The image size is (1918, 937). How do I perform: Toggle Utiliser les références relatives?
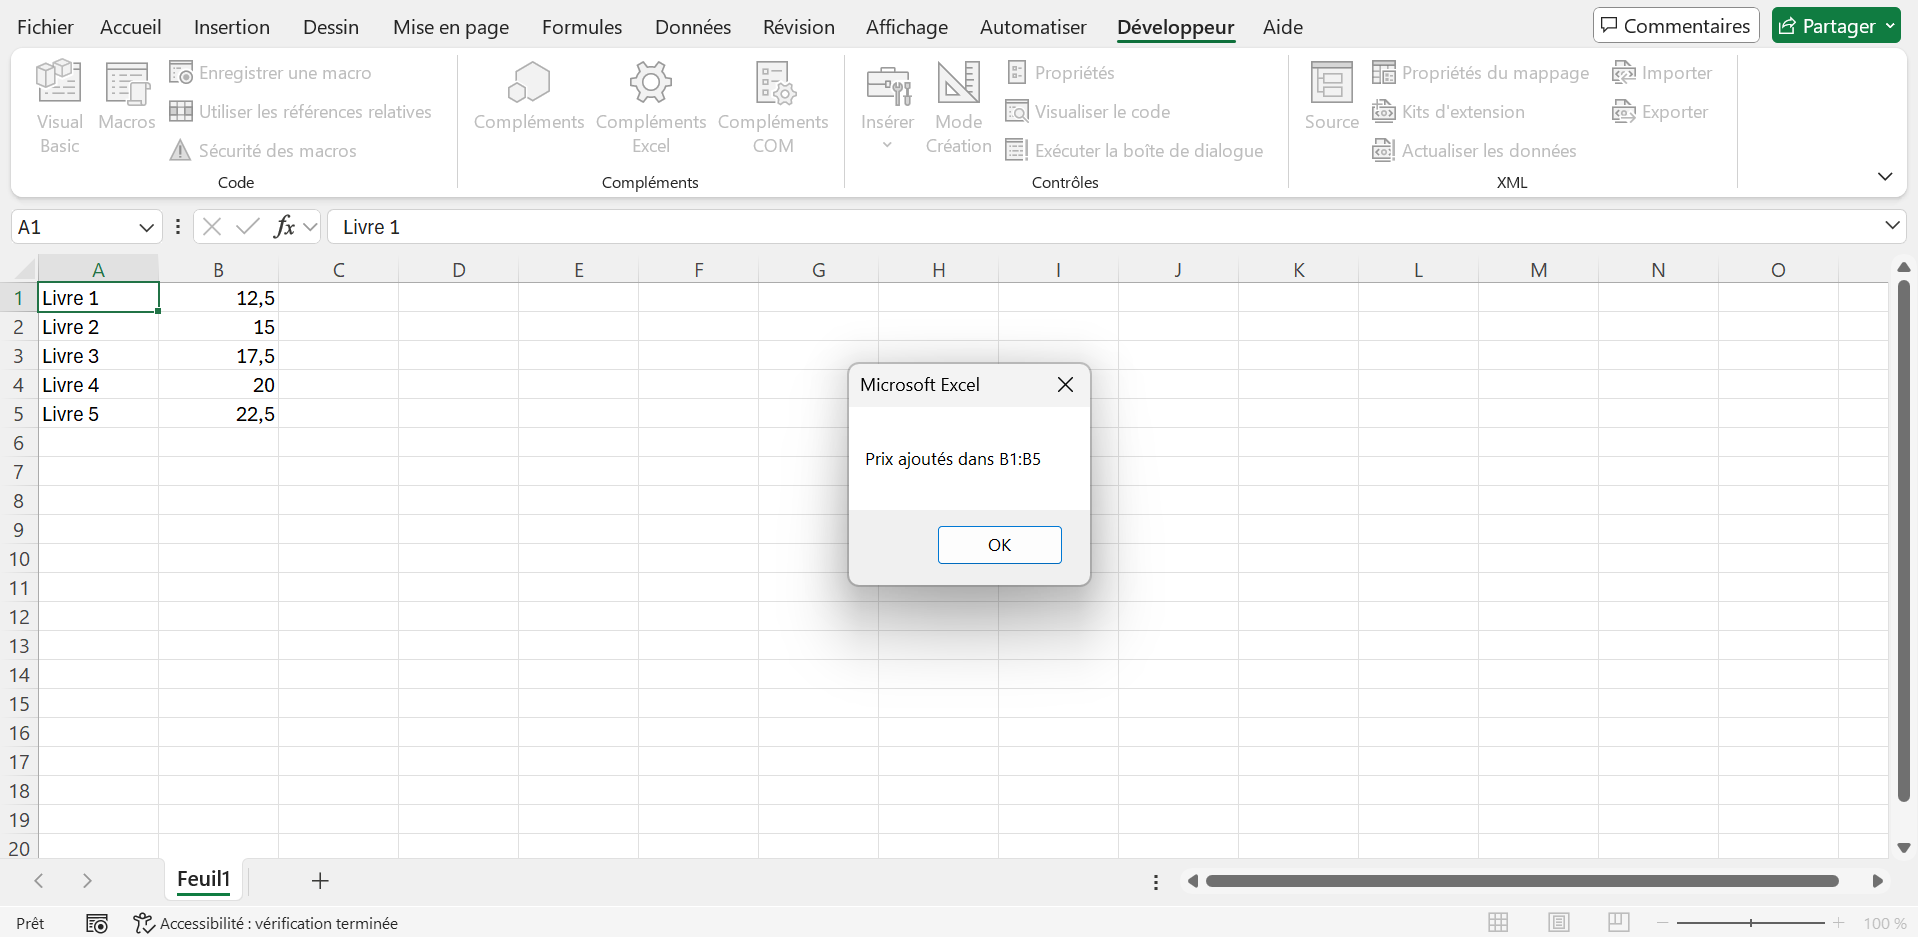click(x=300, y=112)
